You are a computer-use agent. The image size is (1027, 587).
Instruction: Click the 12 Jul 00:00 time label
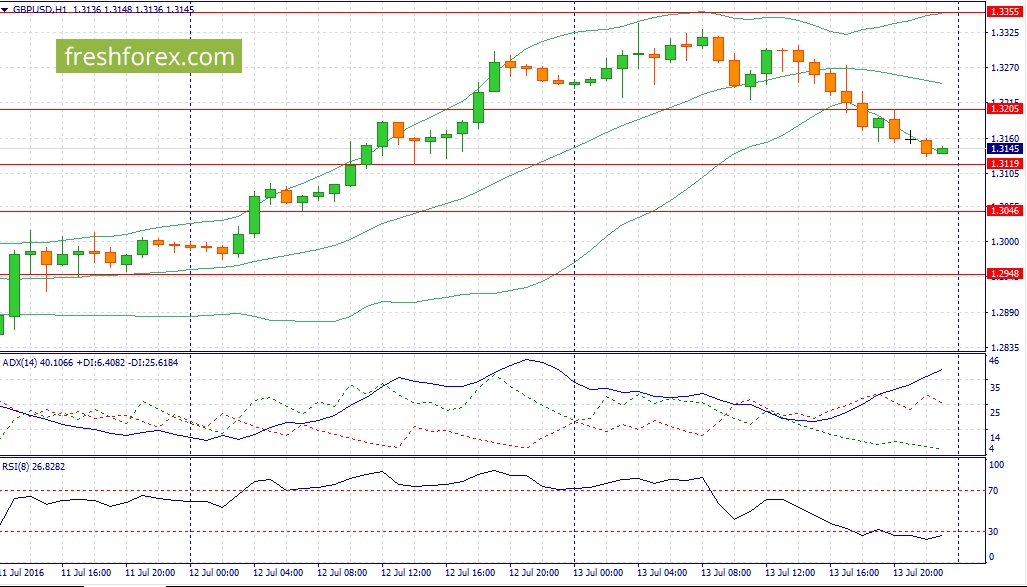215,573
